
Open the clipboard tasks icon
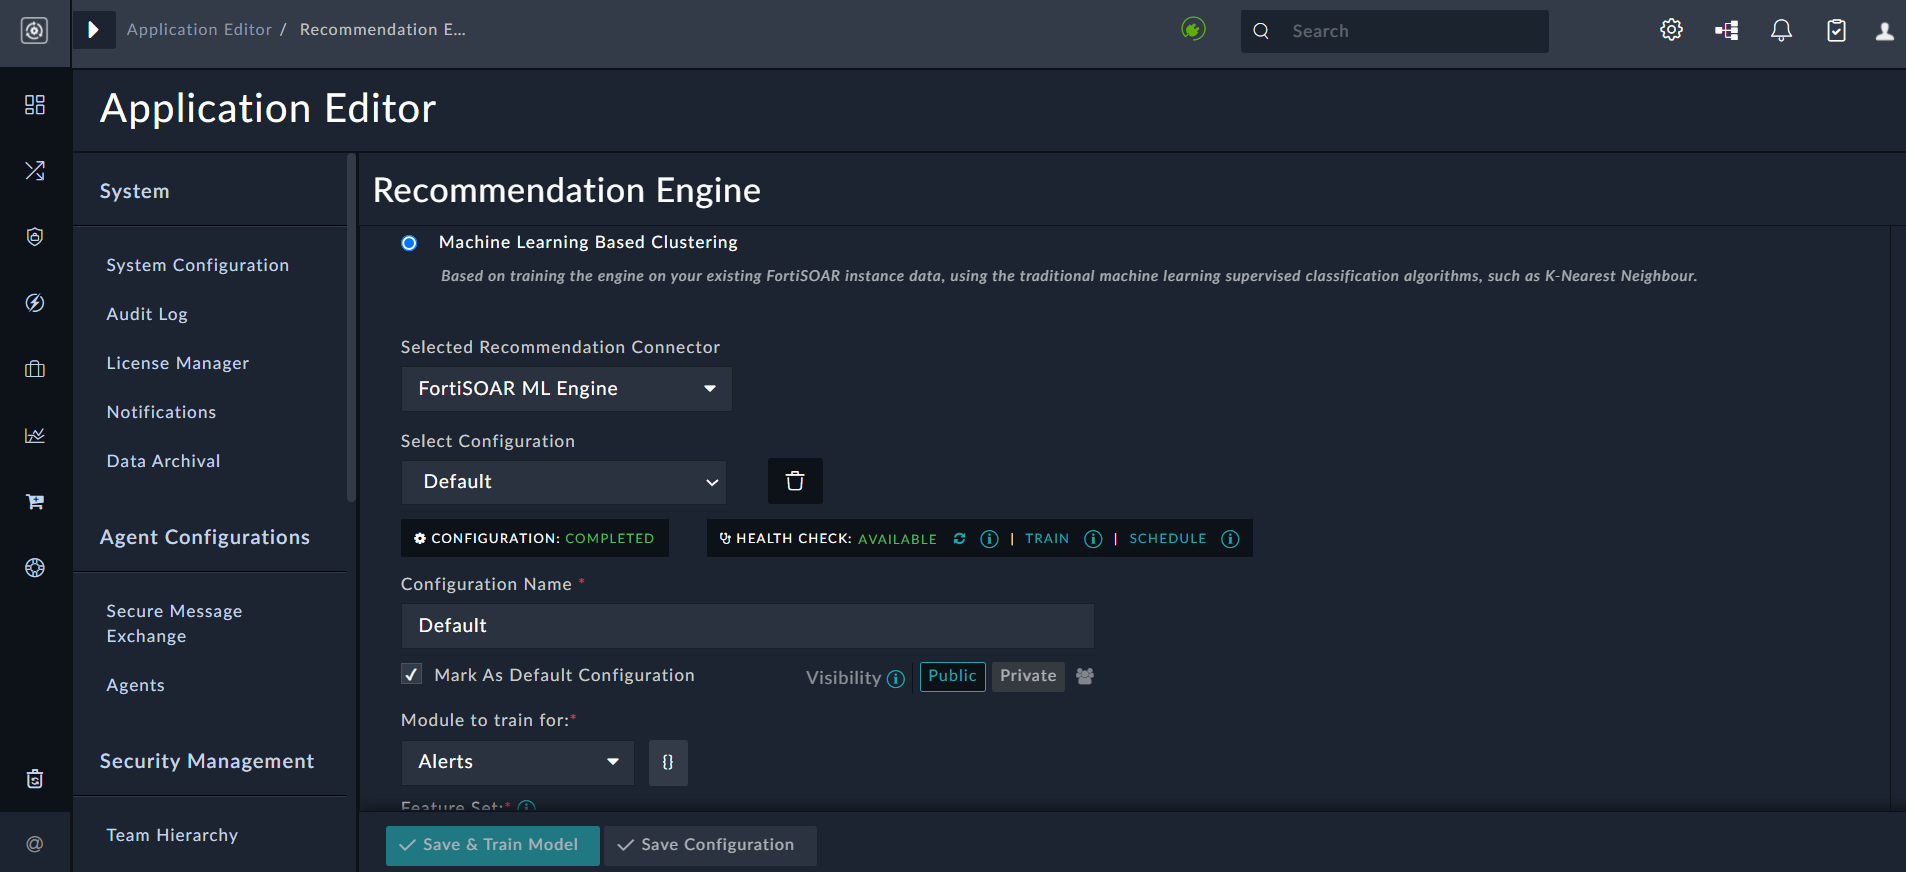click(1836, 31)
